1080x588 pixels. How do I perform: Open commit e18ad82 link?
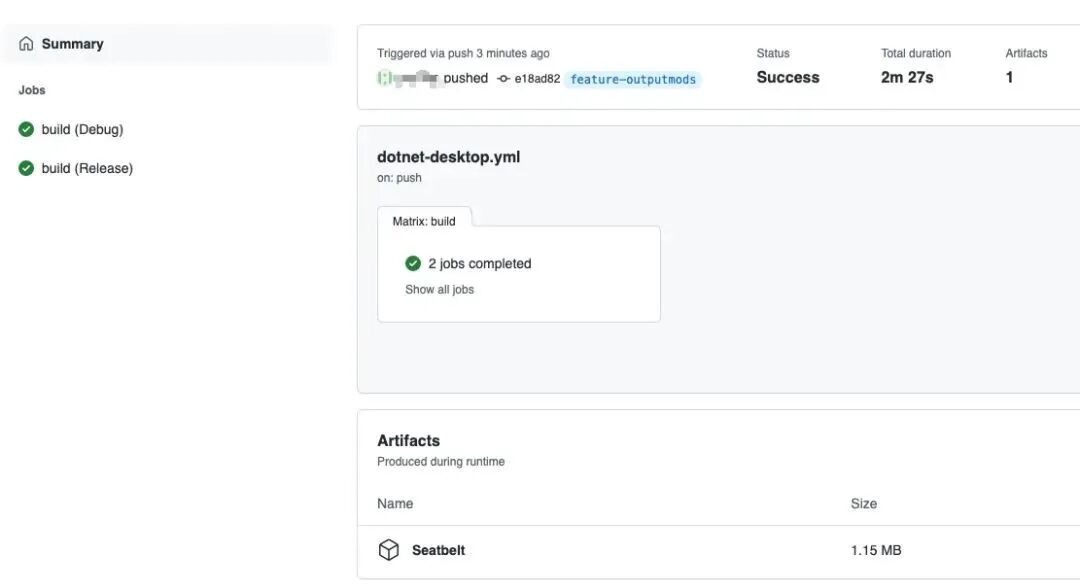tap(537, 79)
